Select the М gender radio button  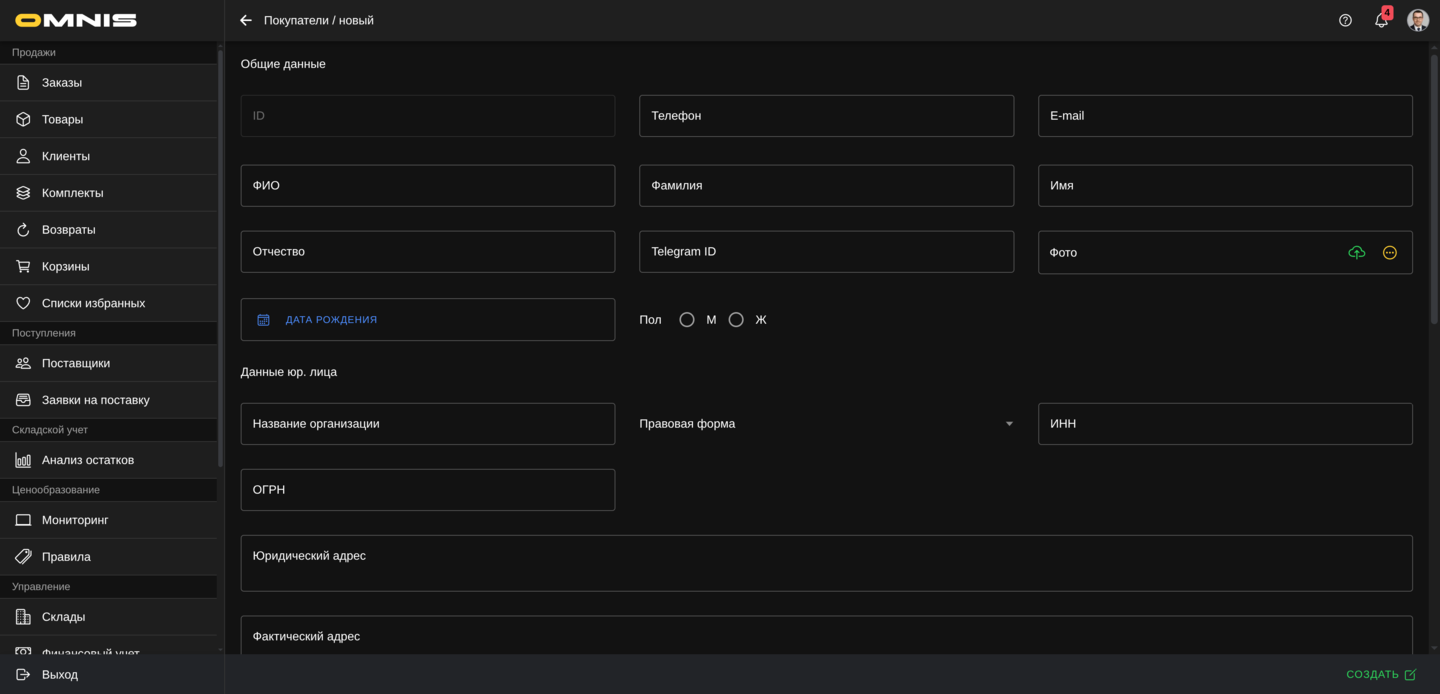point(687,320)
